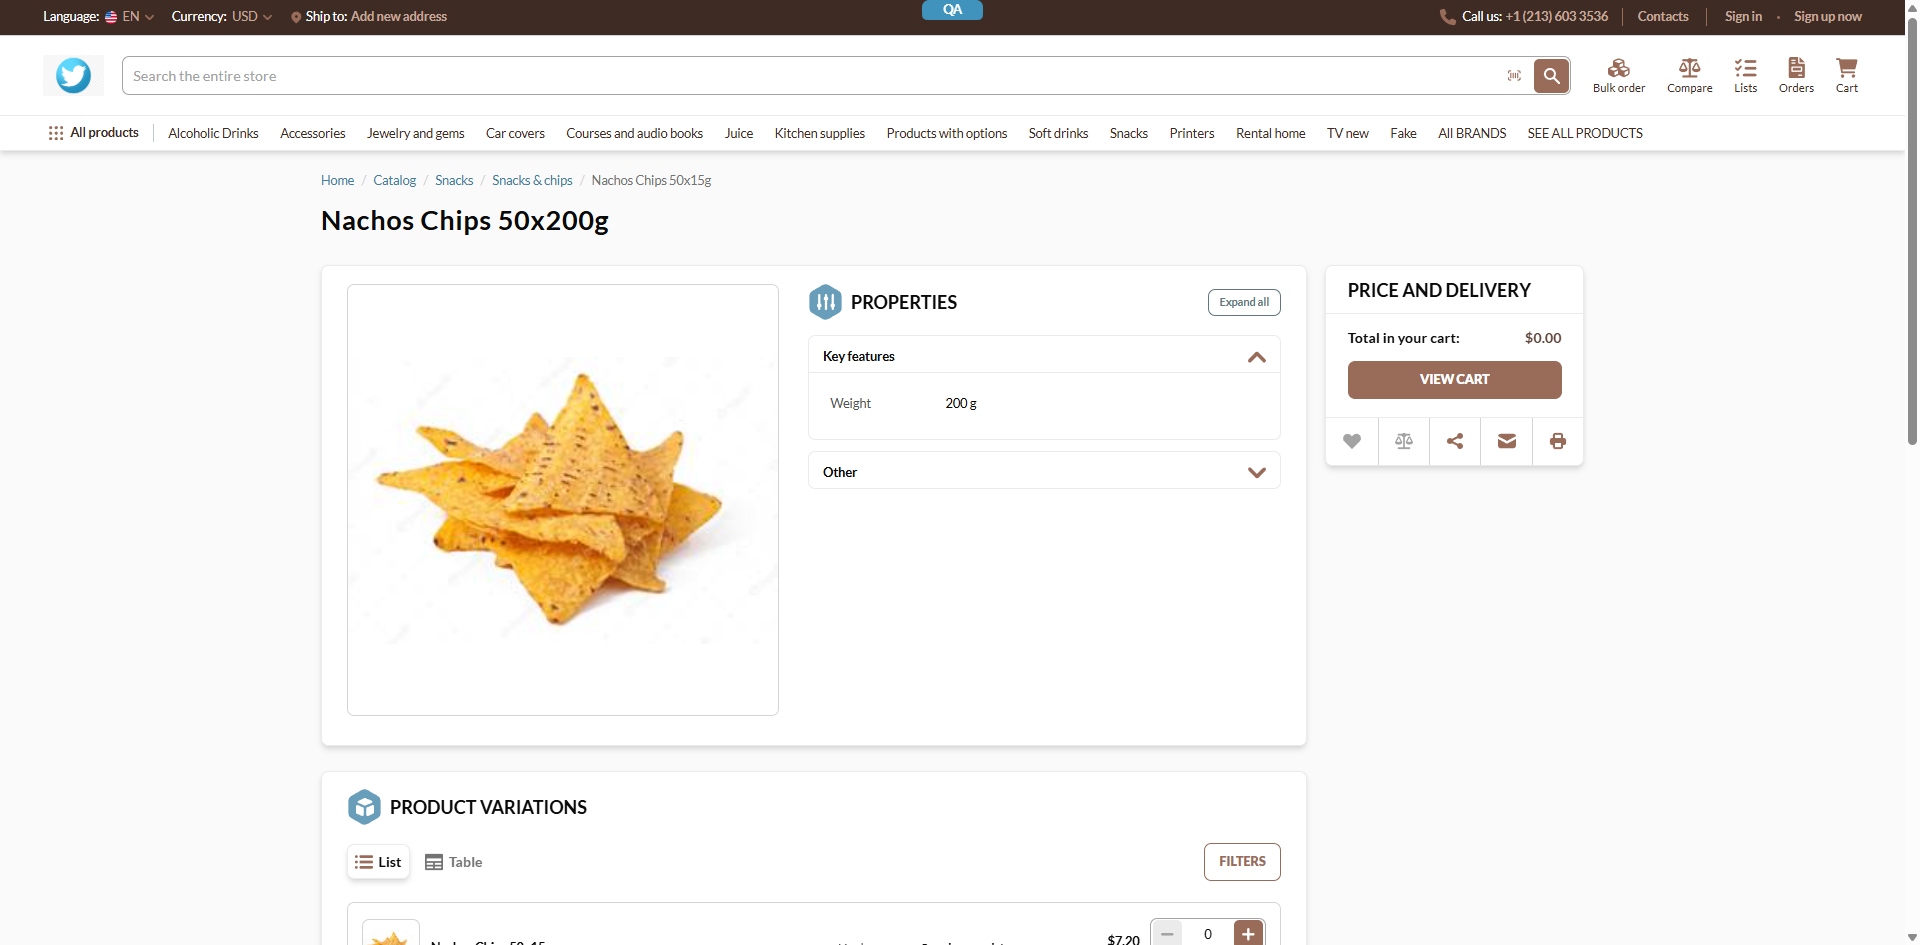
Task: Go to Snacks & chips breadcrumb
Action: [x=532, y=181]
